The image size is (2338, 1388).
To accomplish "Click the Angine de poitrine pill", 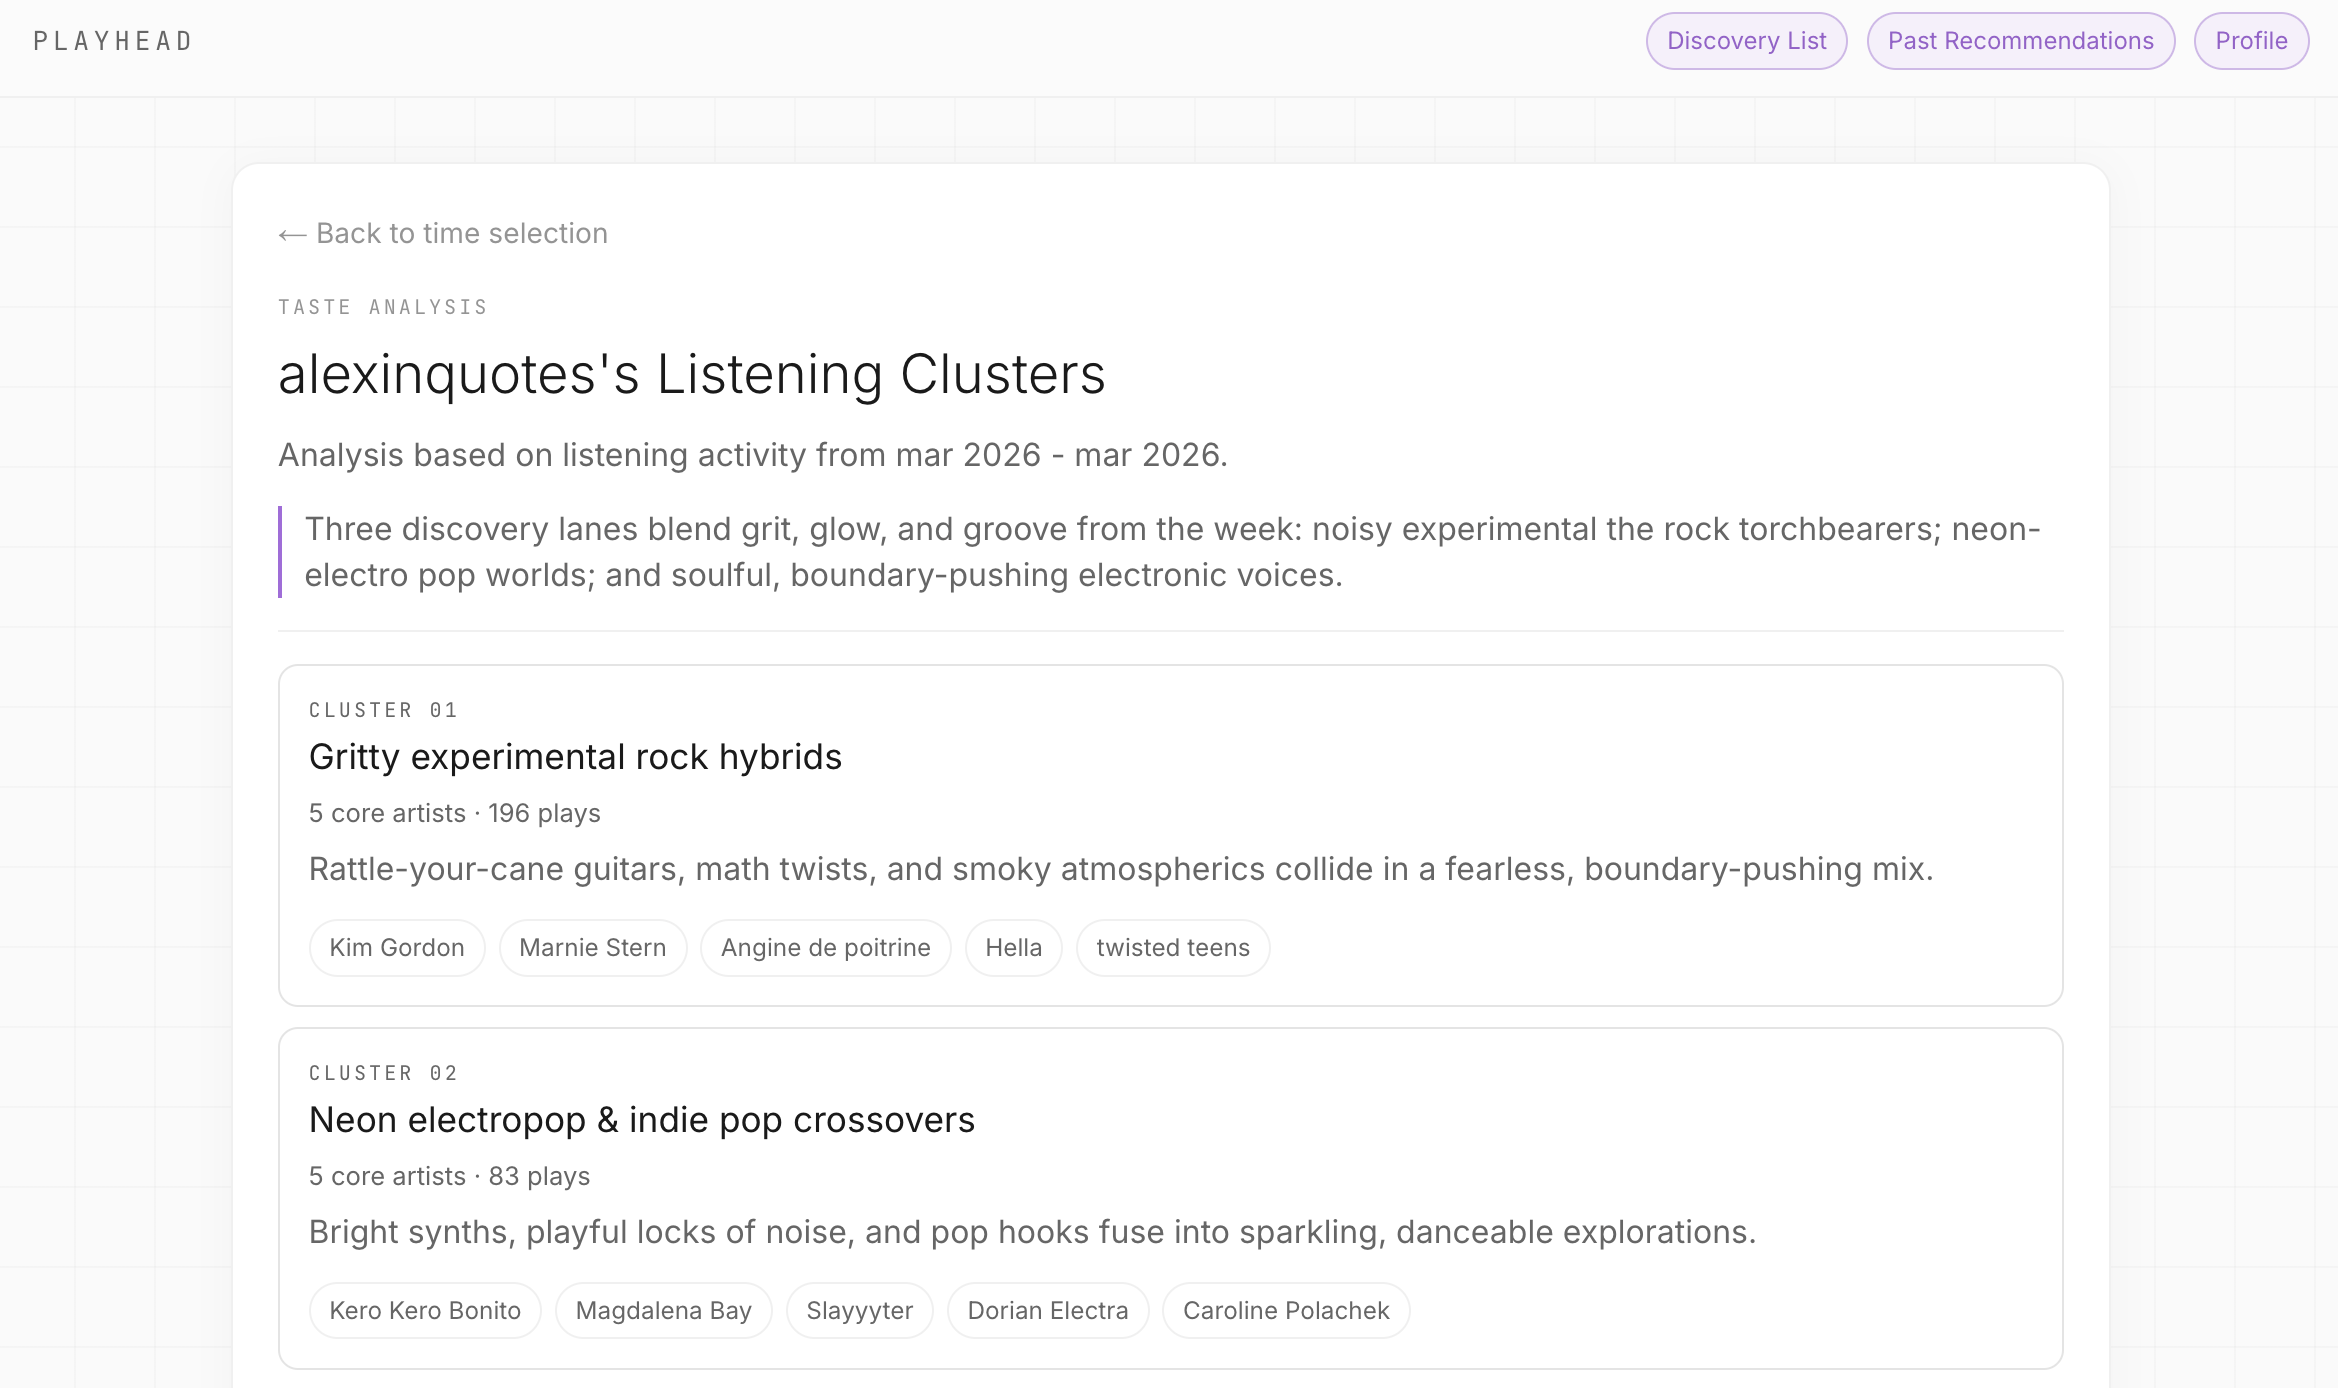I will (x=826, y=947).
